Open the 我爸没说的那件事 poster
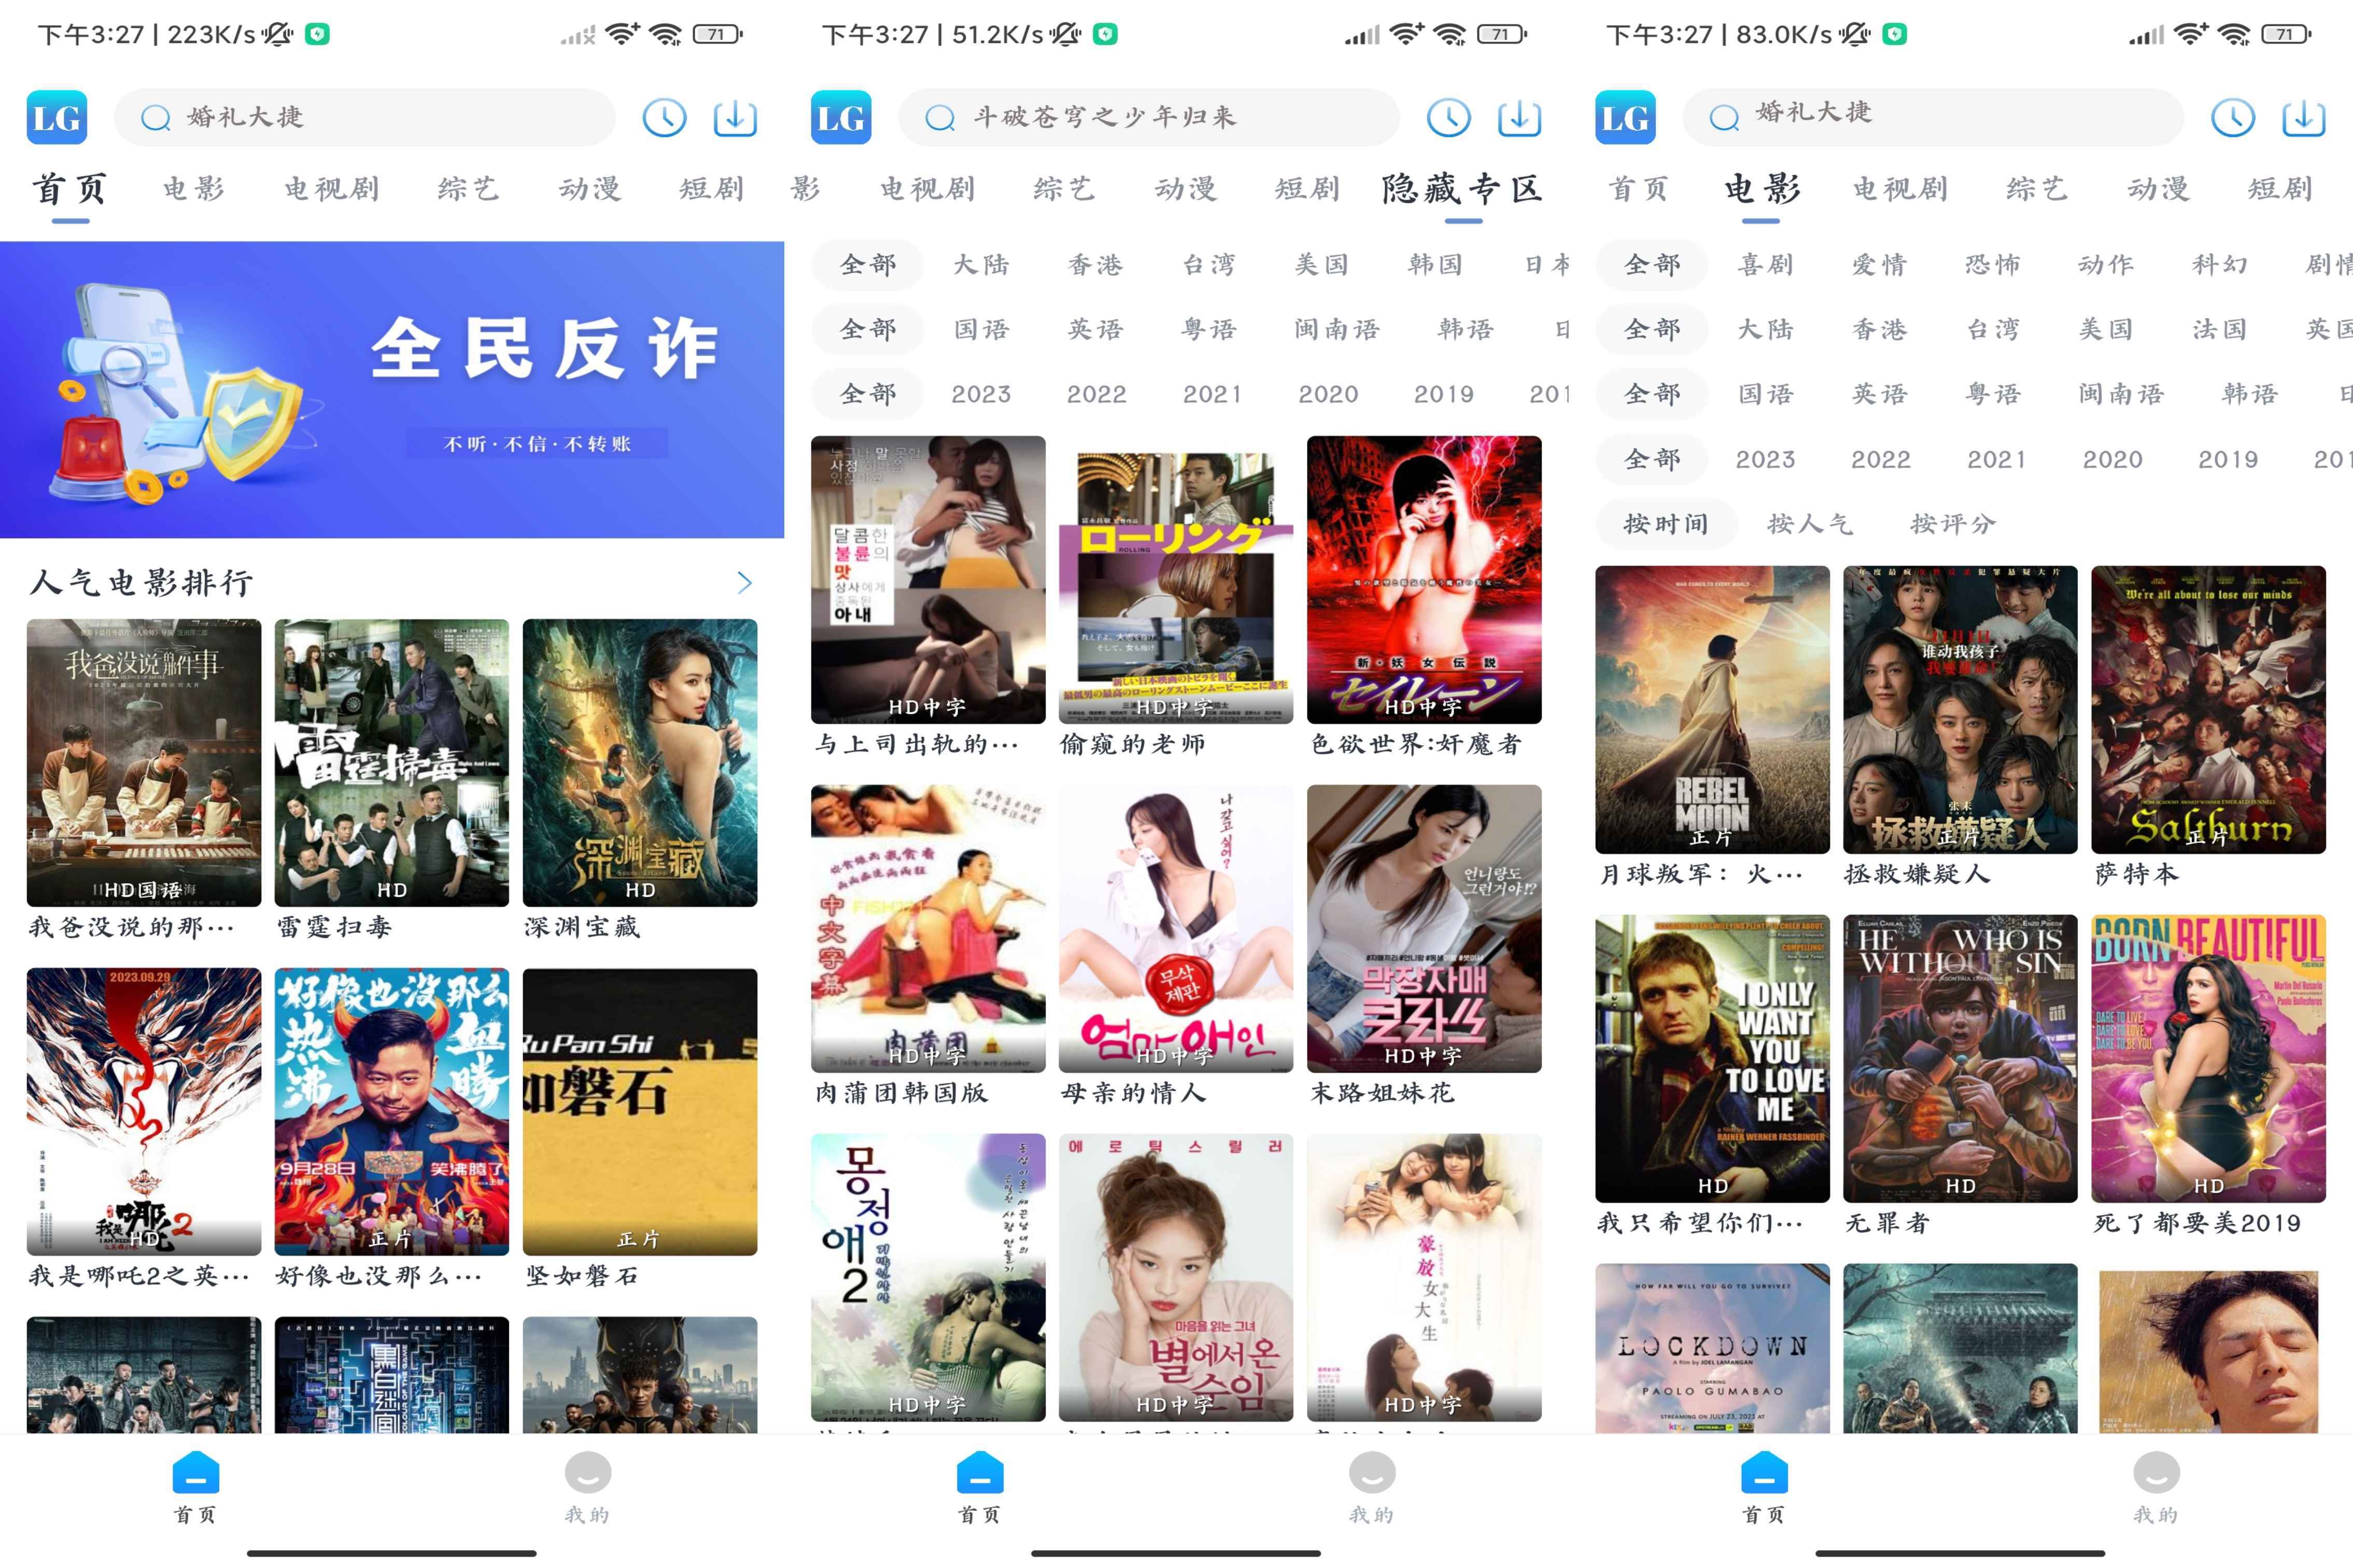This screenshot has width=2353, height=1568. (x=144, y=763)
